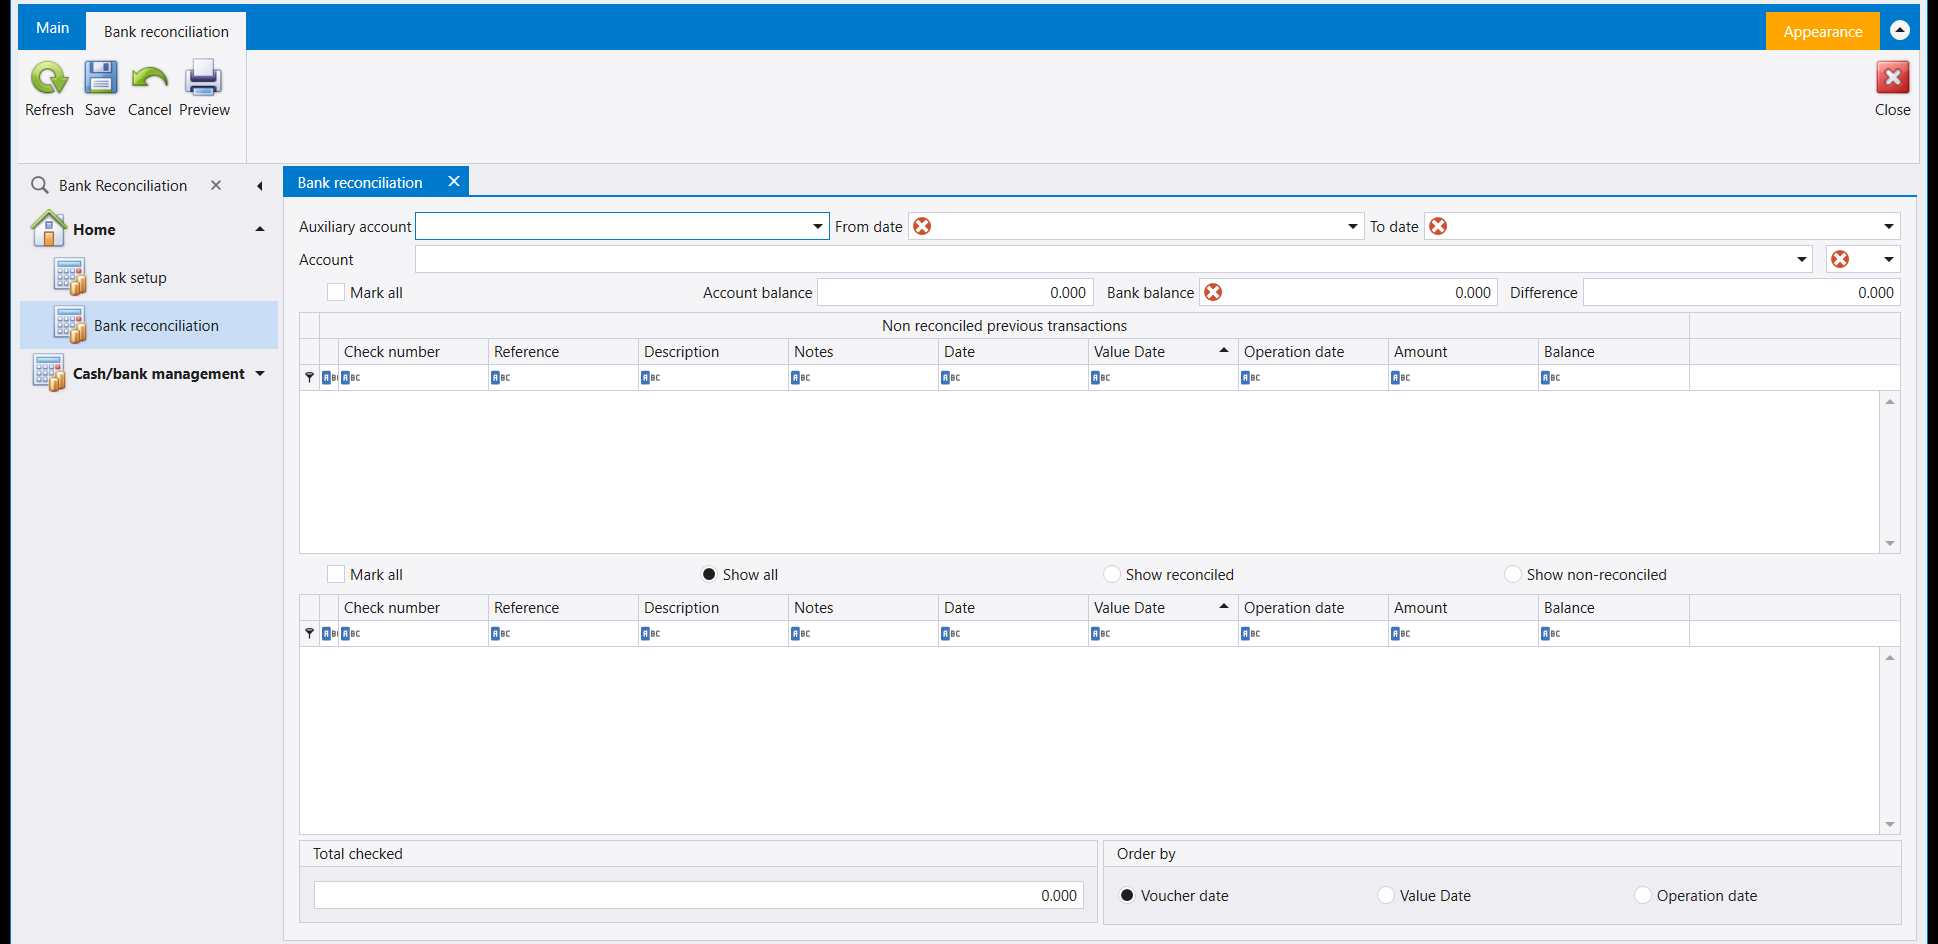Select the Show all radio button

tap(709, 574)
